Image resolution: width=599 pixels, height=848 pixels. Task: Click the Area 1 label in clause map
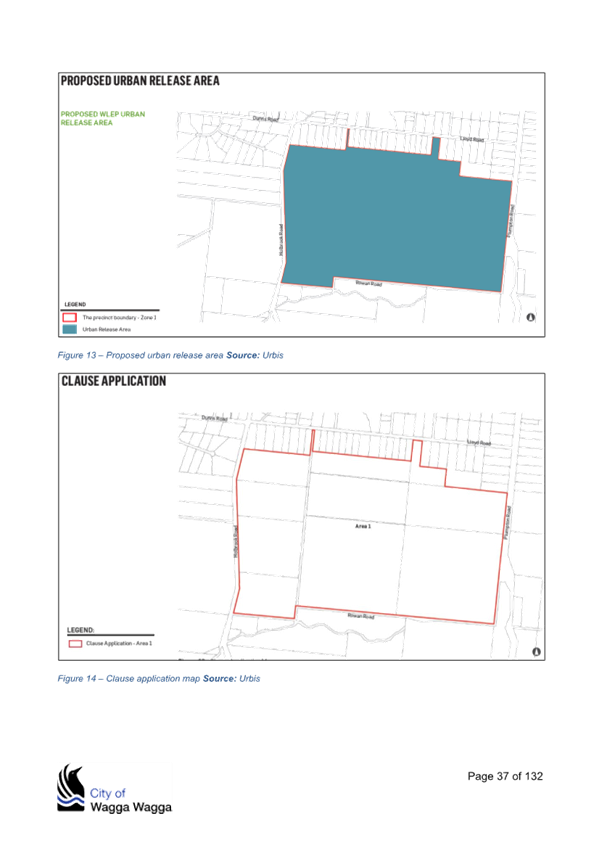click(x=363, y=526)
